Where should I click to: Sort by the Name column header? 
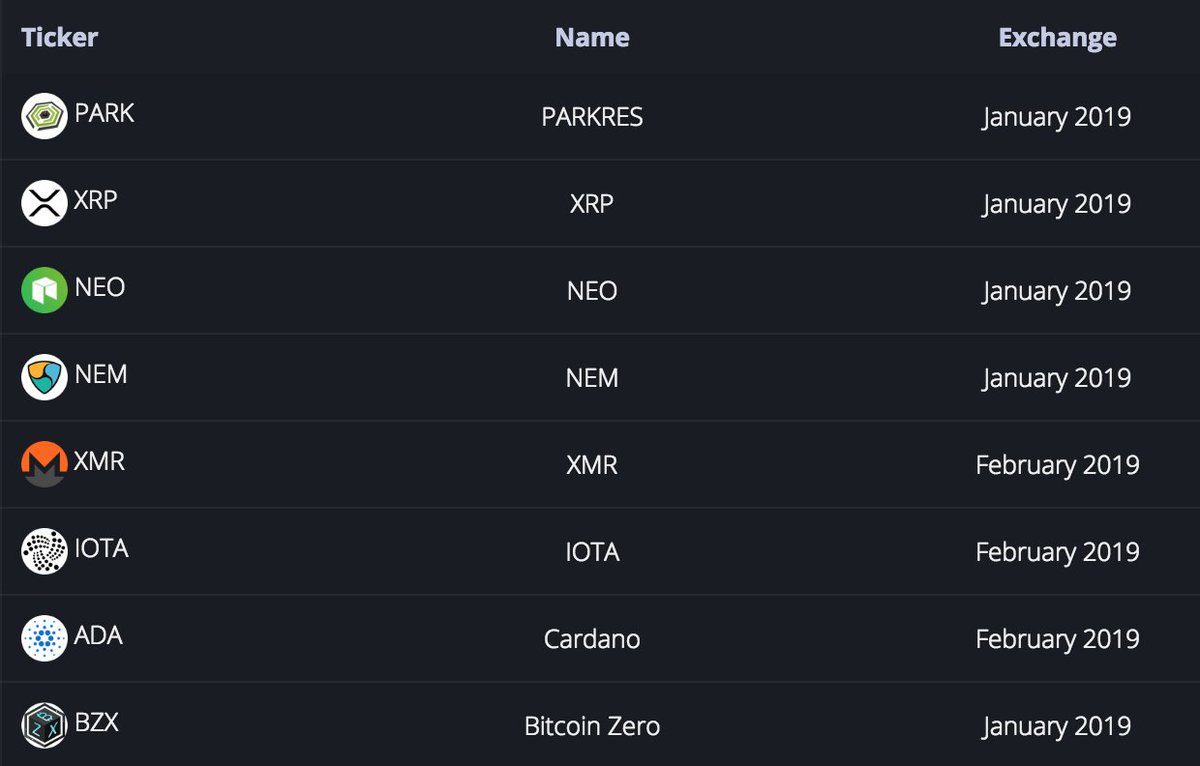[592, 38]
